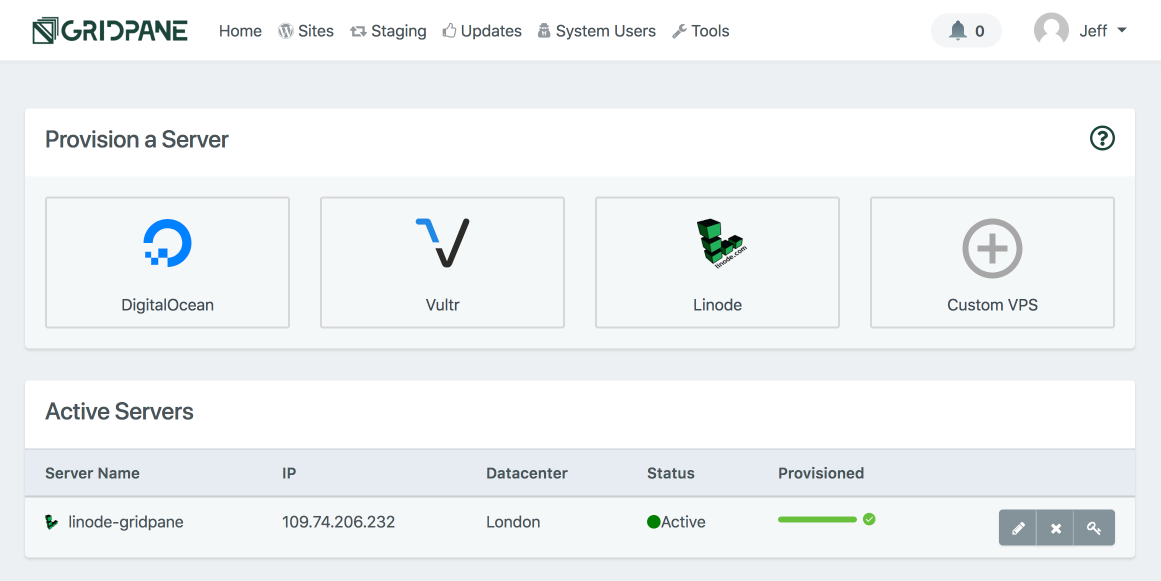The width and height of the screenshot is (1161, 581).
Task: Select the linode-gridpane server name
Action: coord(126,522)
